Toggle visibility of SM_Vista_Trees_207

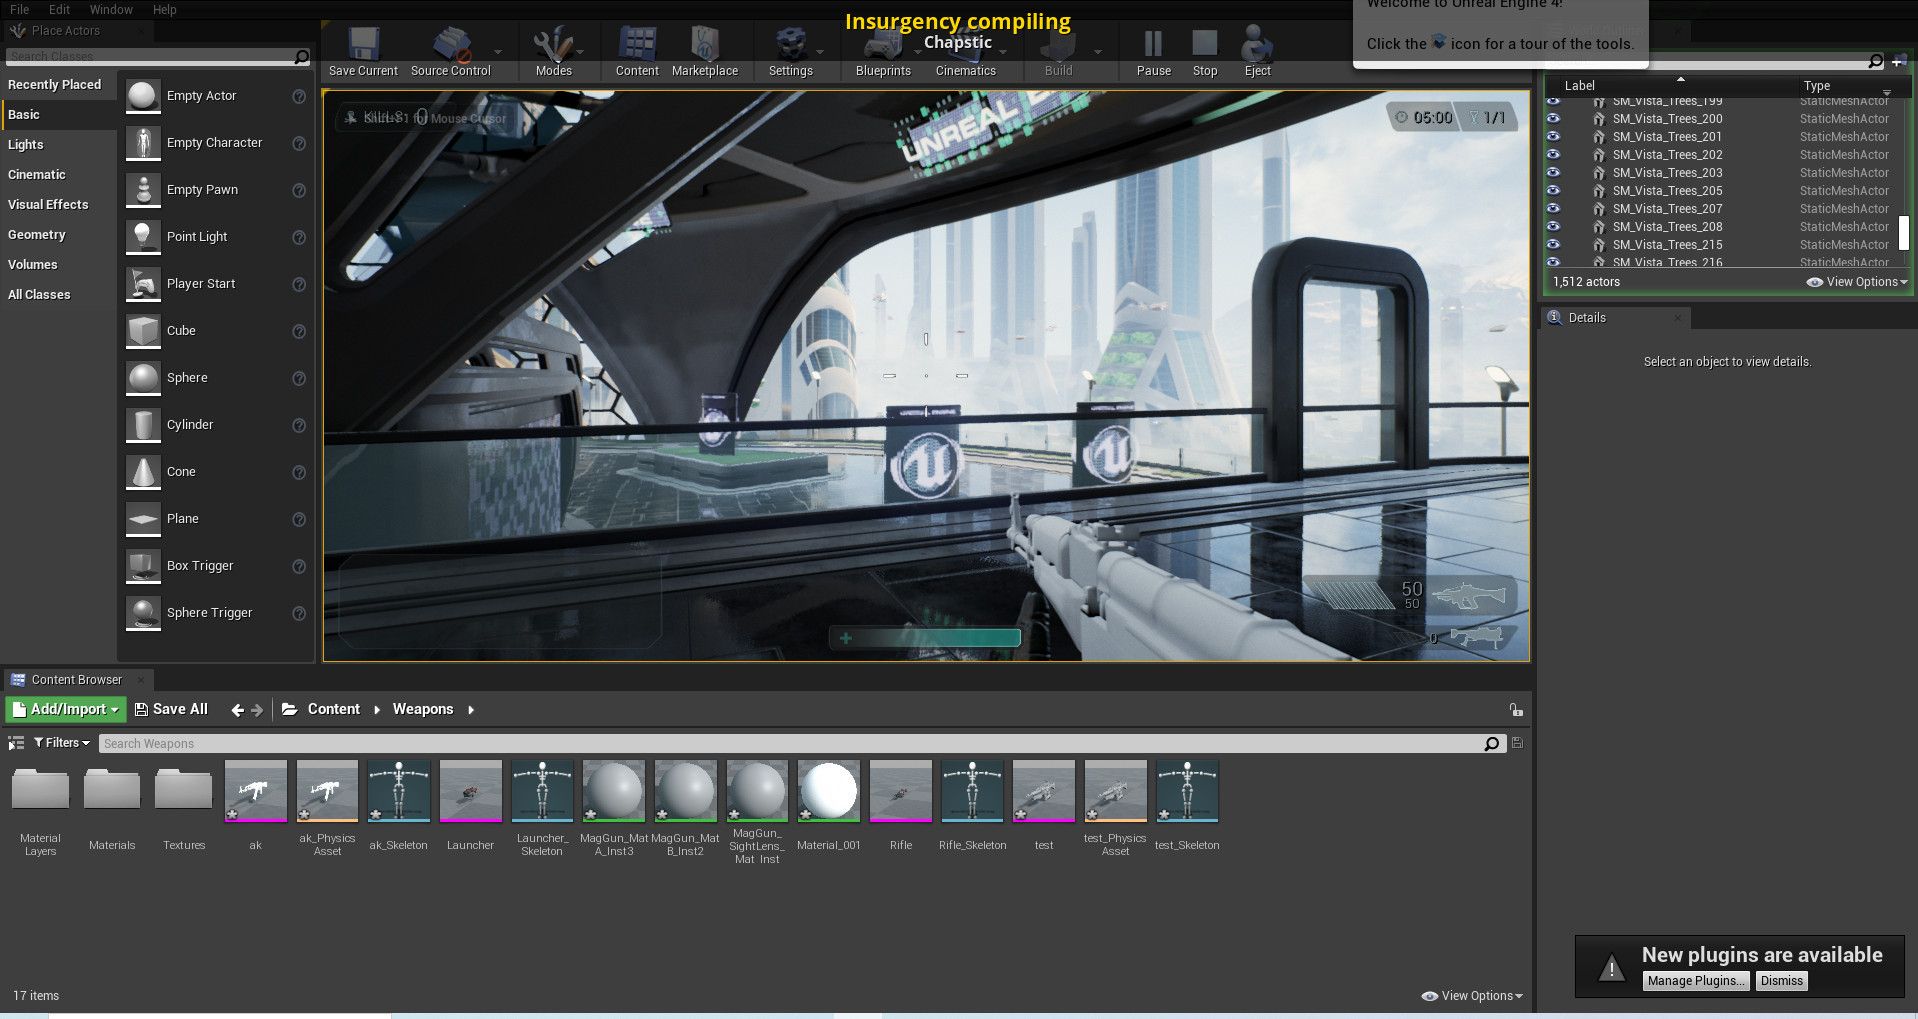tap(1553, 209)
